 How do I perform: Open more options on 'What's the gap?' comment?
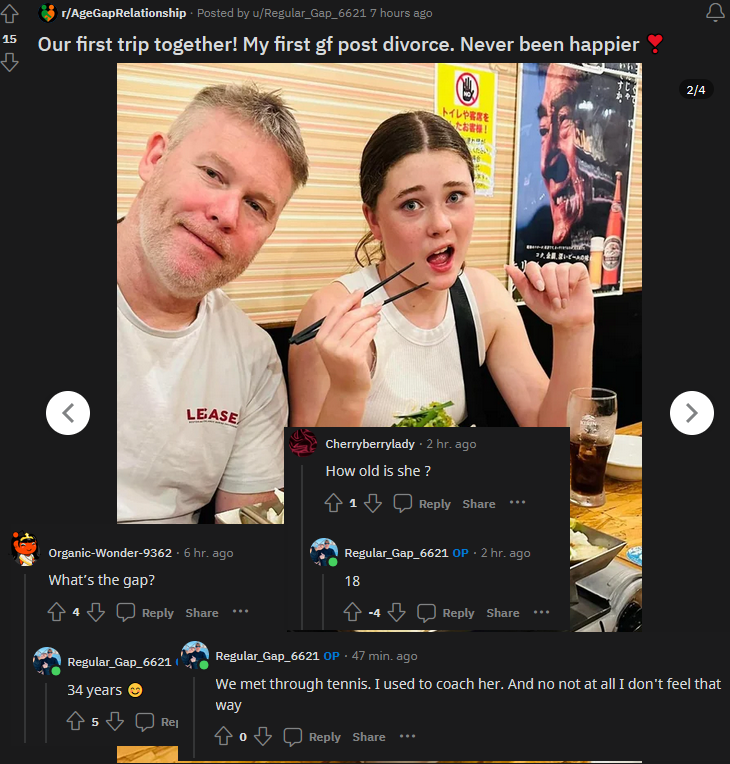click(x=240, y=611)
